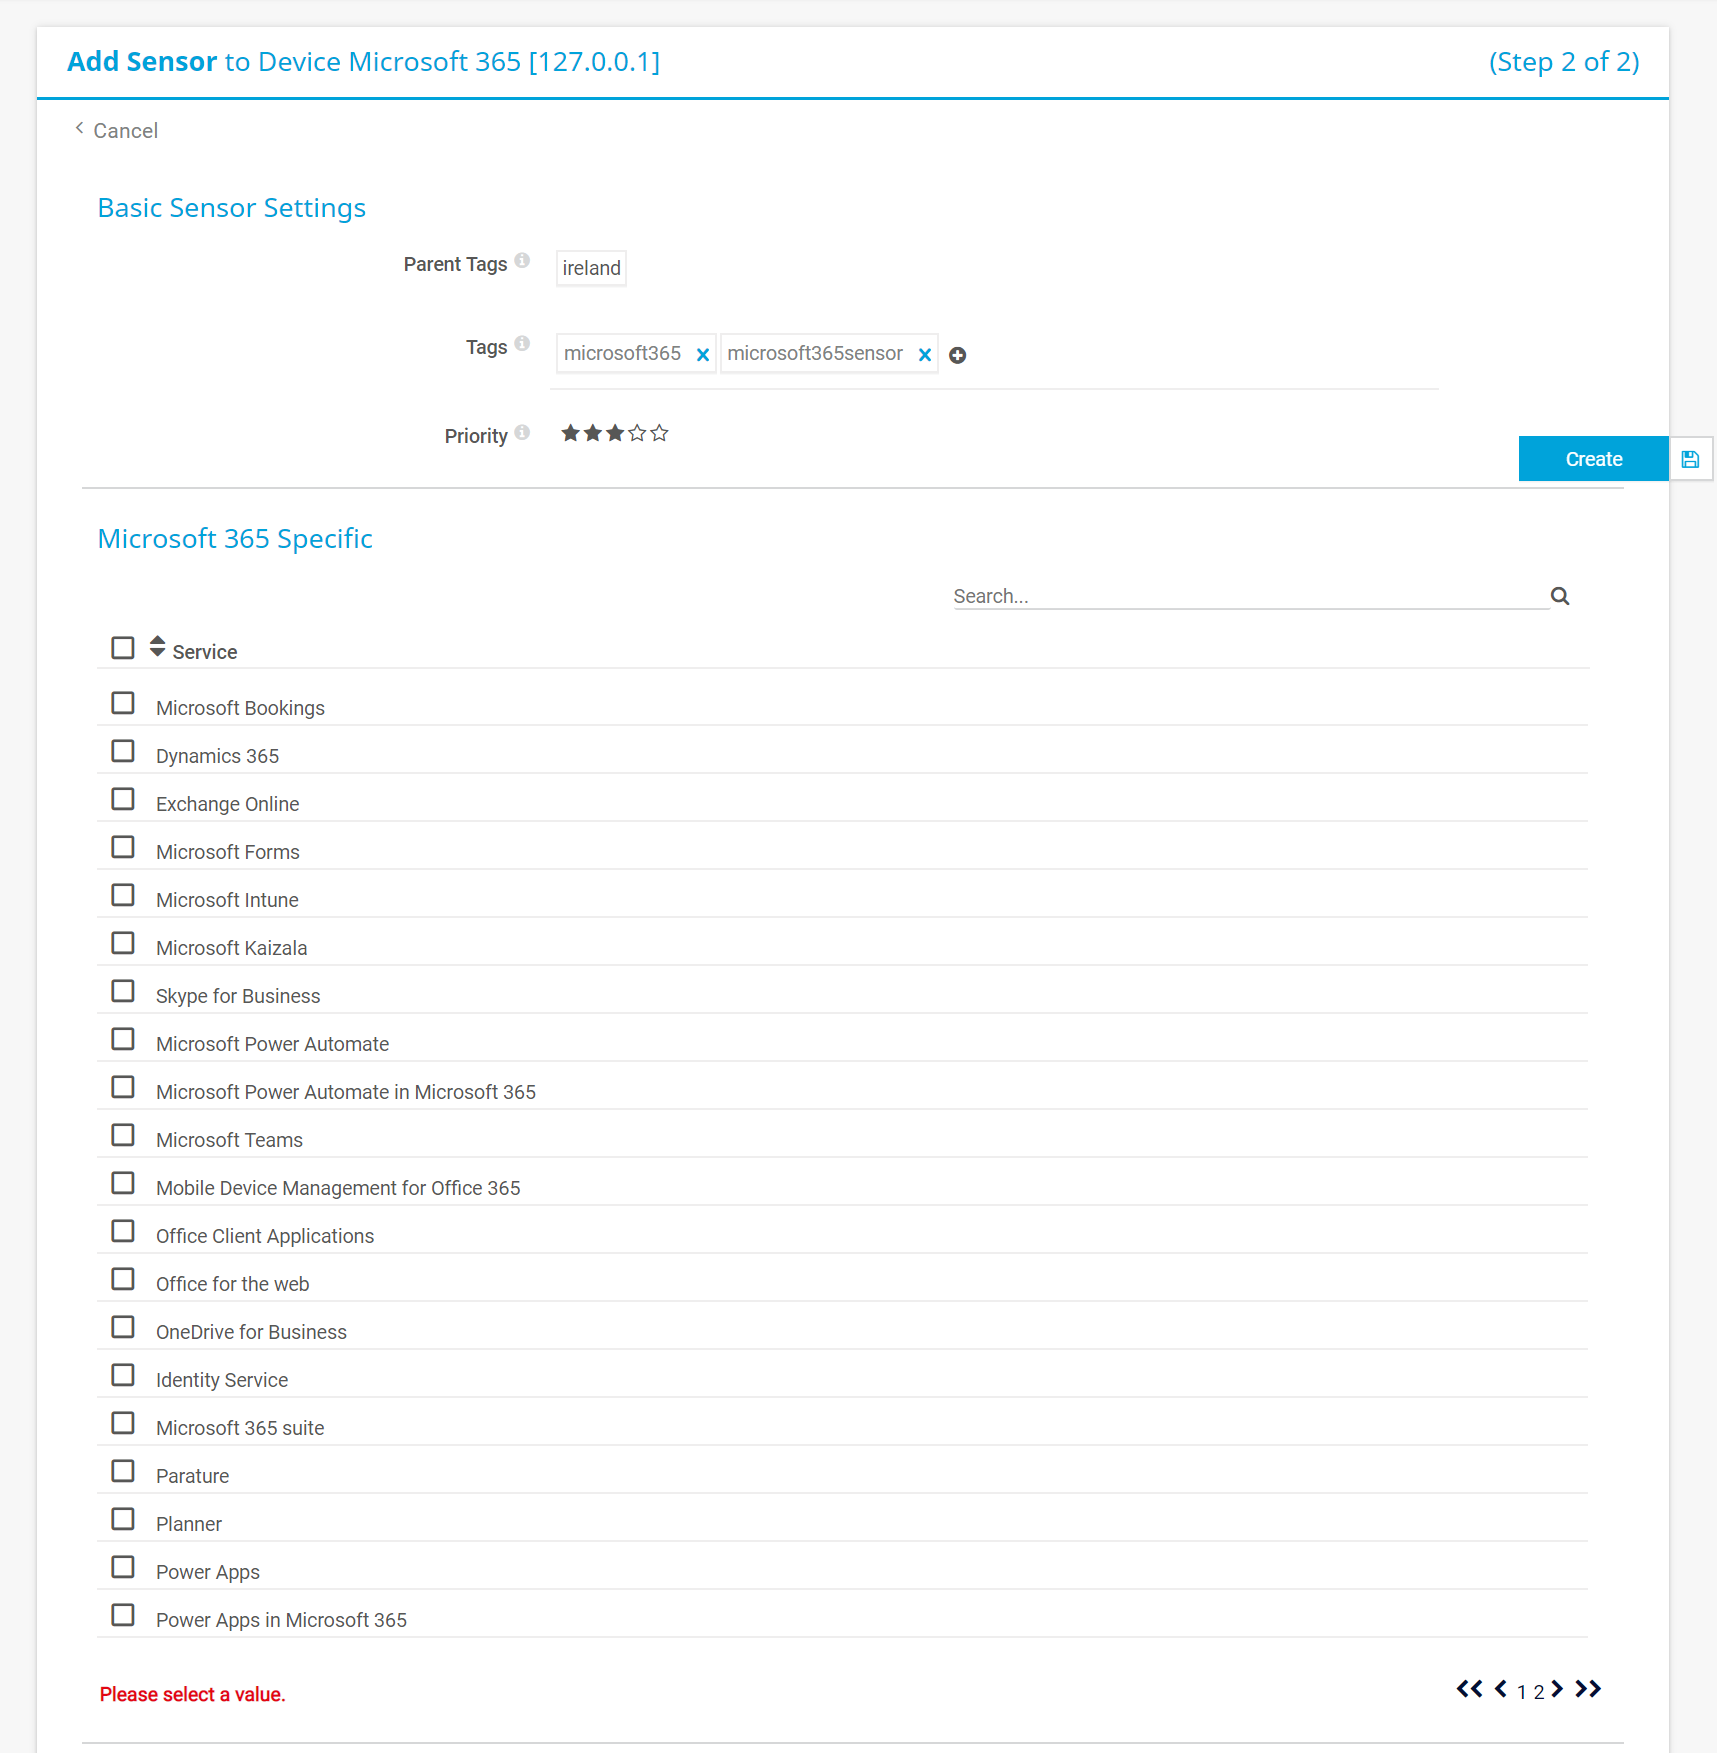Open Parent Tags help info icon
The image size is (1717, 1753).
[x=522, y=261]
